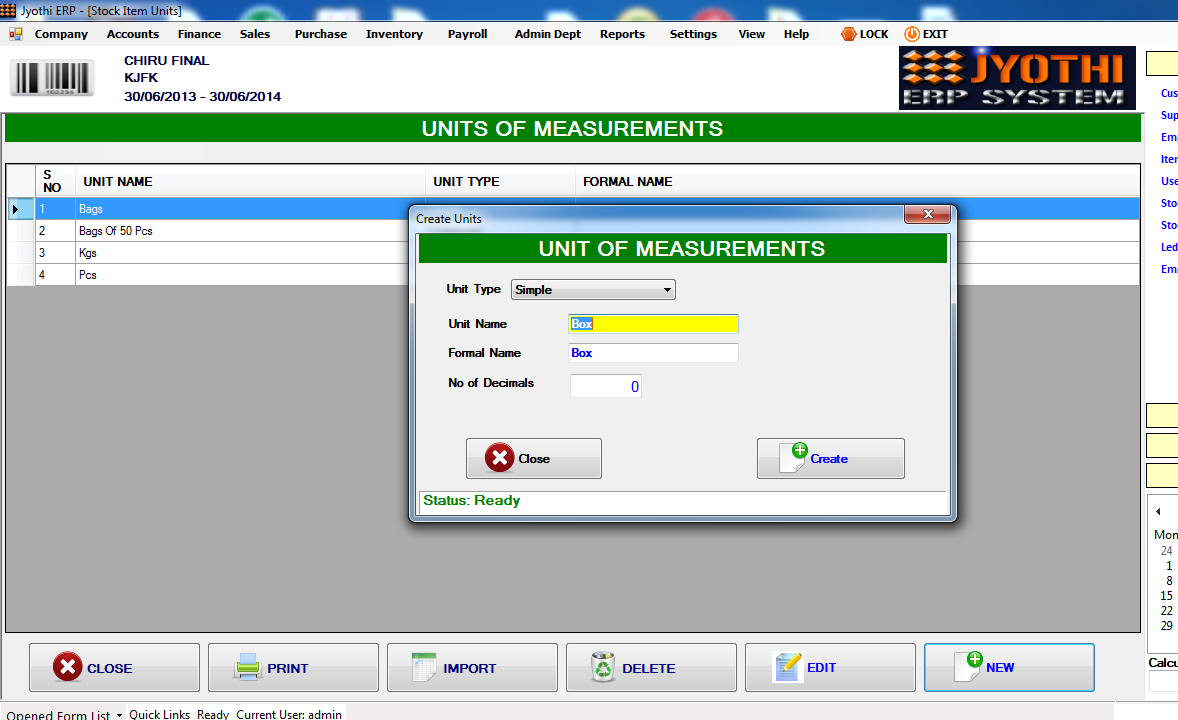Click the red X icon on Close button

point(499,458)
